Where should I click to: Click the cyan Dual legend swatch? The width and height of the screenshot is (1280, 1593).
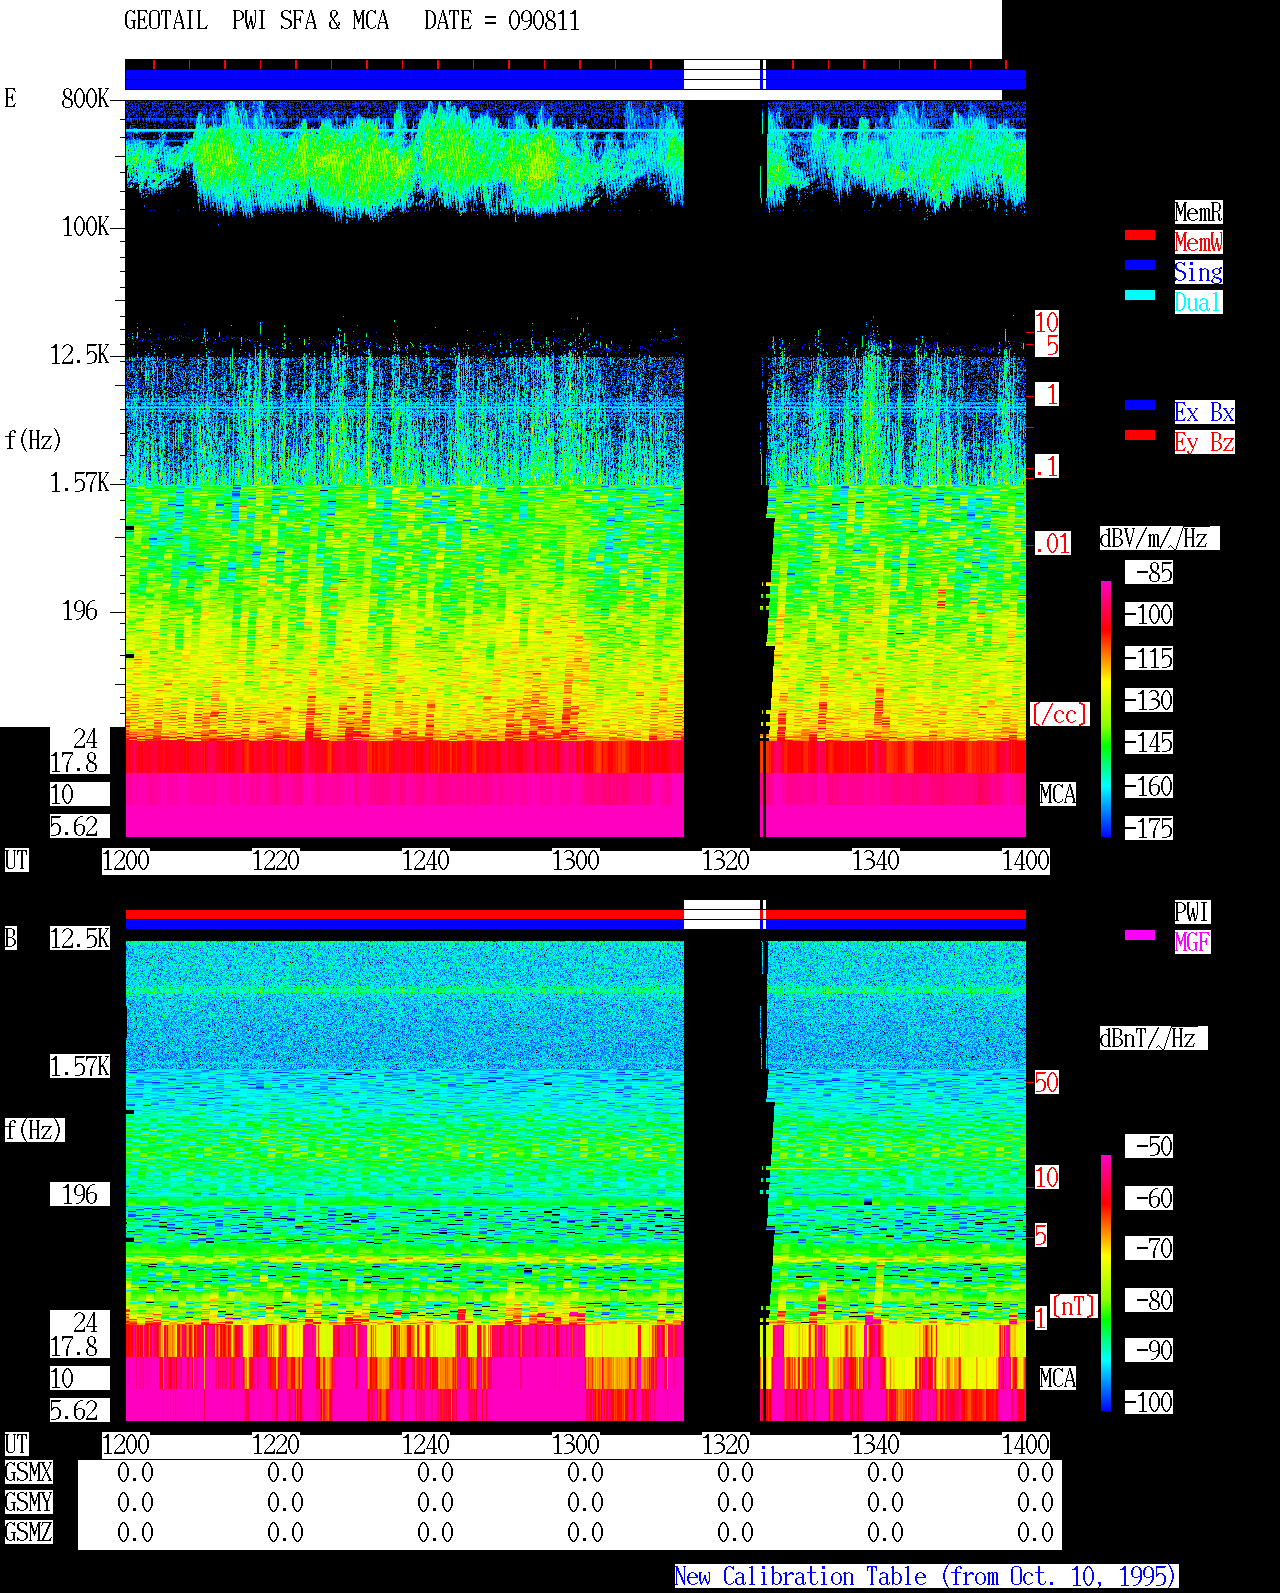point(1140,295)
